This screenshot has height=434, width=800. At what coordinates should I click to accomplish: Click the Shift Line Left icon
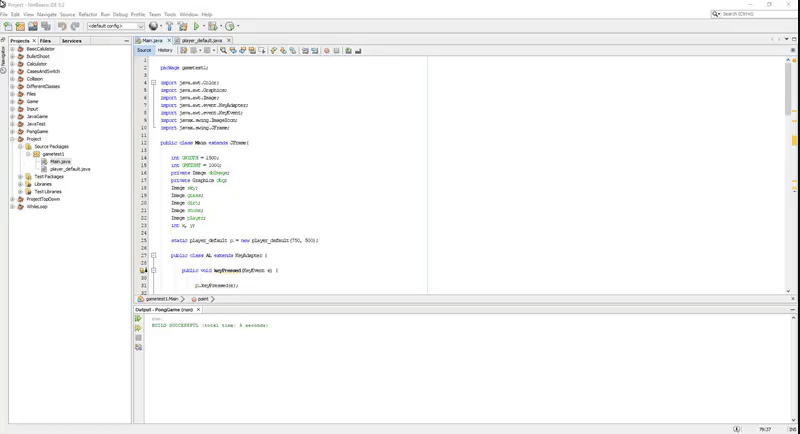click(305, 50)
